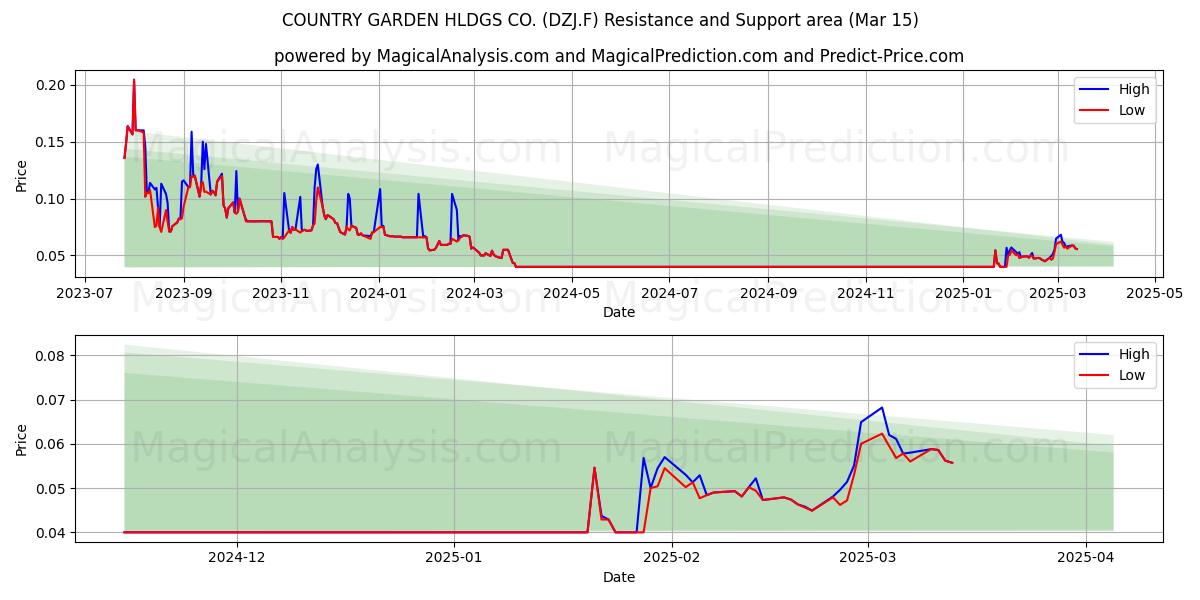Viewport: 1200px width, 600px height.
Task: Click the 0.06 price tick label
Action: (x=52, y=444)
